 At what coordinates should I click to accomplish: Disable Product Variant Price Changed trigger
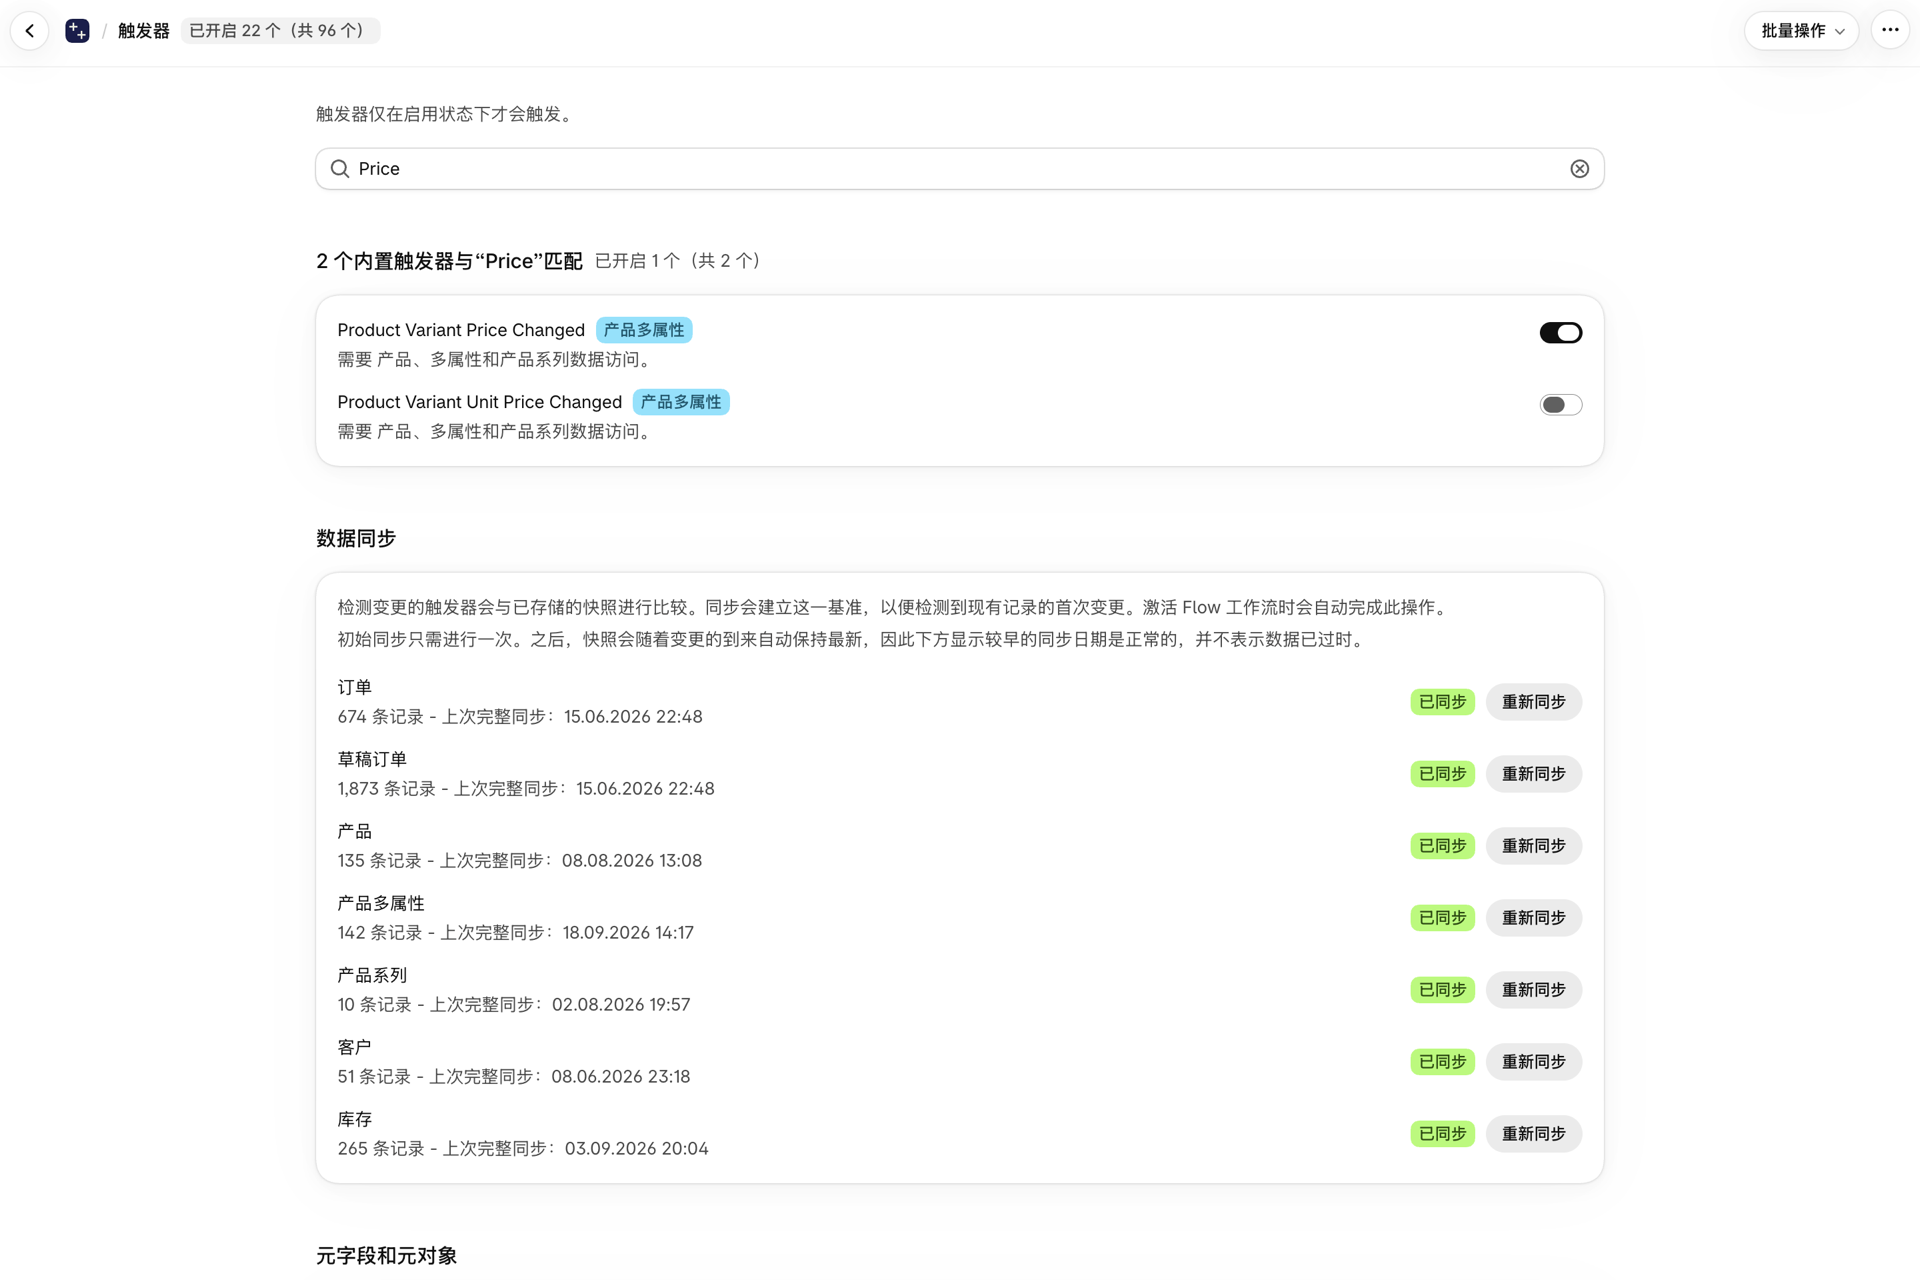tap(1560, 333)
